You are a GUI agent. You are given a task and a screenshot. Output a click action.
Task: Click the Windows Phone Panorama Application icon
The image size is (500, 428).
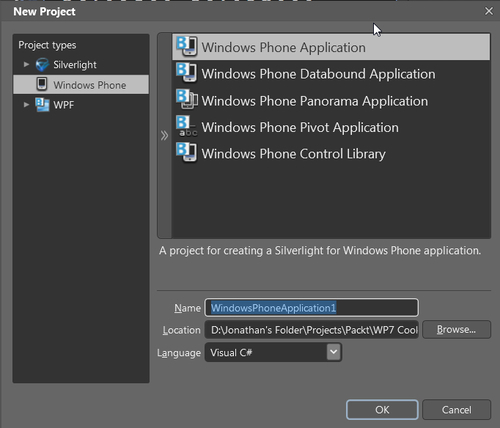pos(187,100)
